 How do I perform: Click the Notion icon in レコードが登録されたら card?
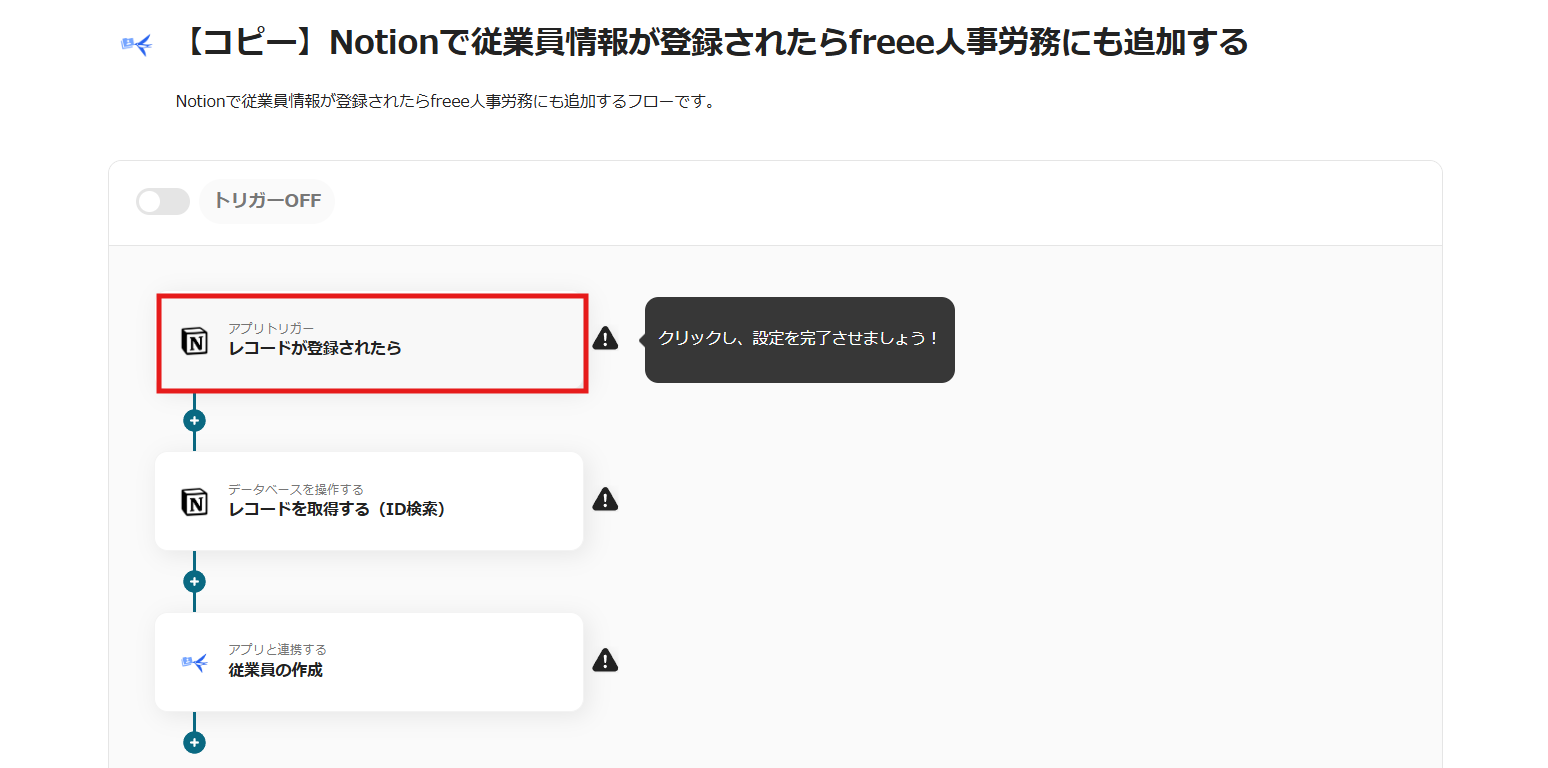[x=195, y=341]
